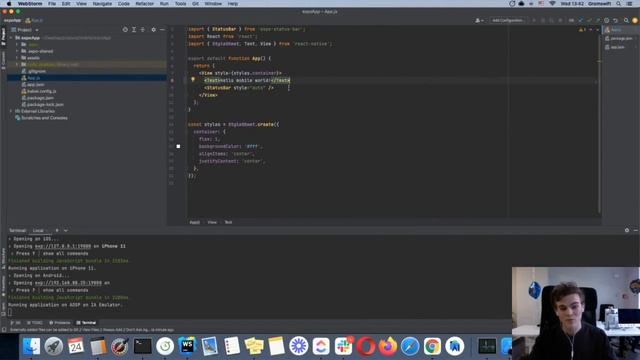640x360 pixels.
Task: Click the View breadcrumb below editor
Action: click(212, 222)
